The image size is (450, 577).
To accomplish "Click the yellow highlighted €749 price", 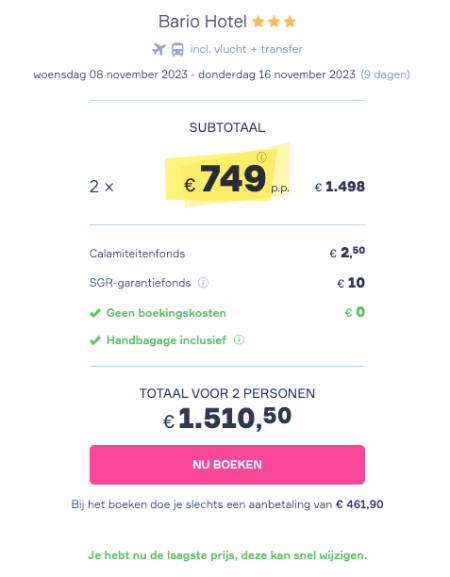I will tap(227, 177).
